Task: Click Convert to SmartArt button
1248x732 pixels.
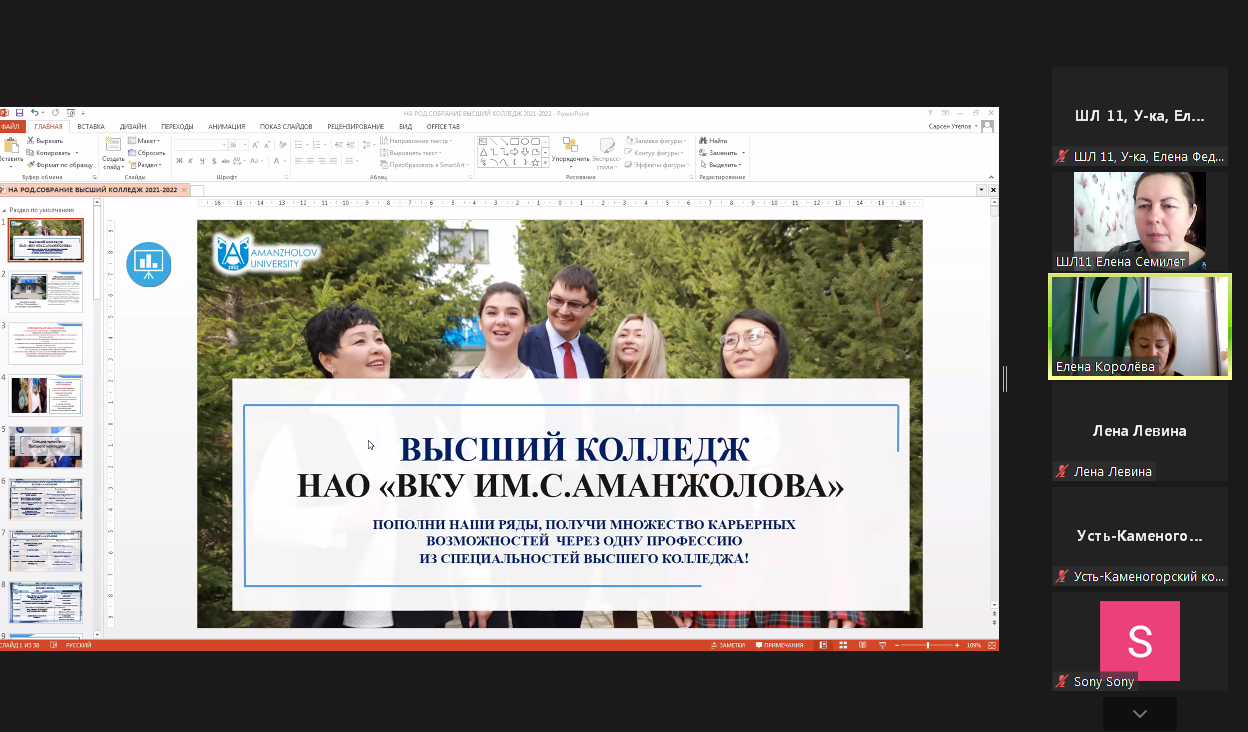Action: (x=424, y=165)
